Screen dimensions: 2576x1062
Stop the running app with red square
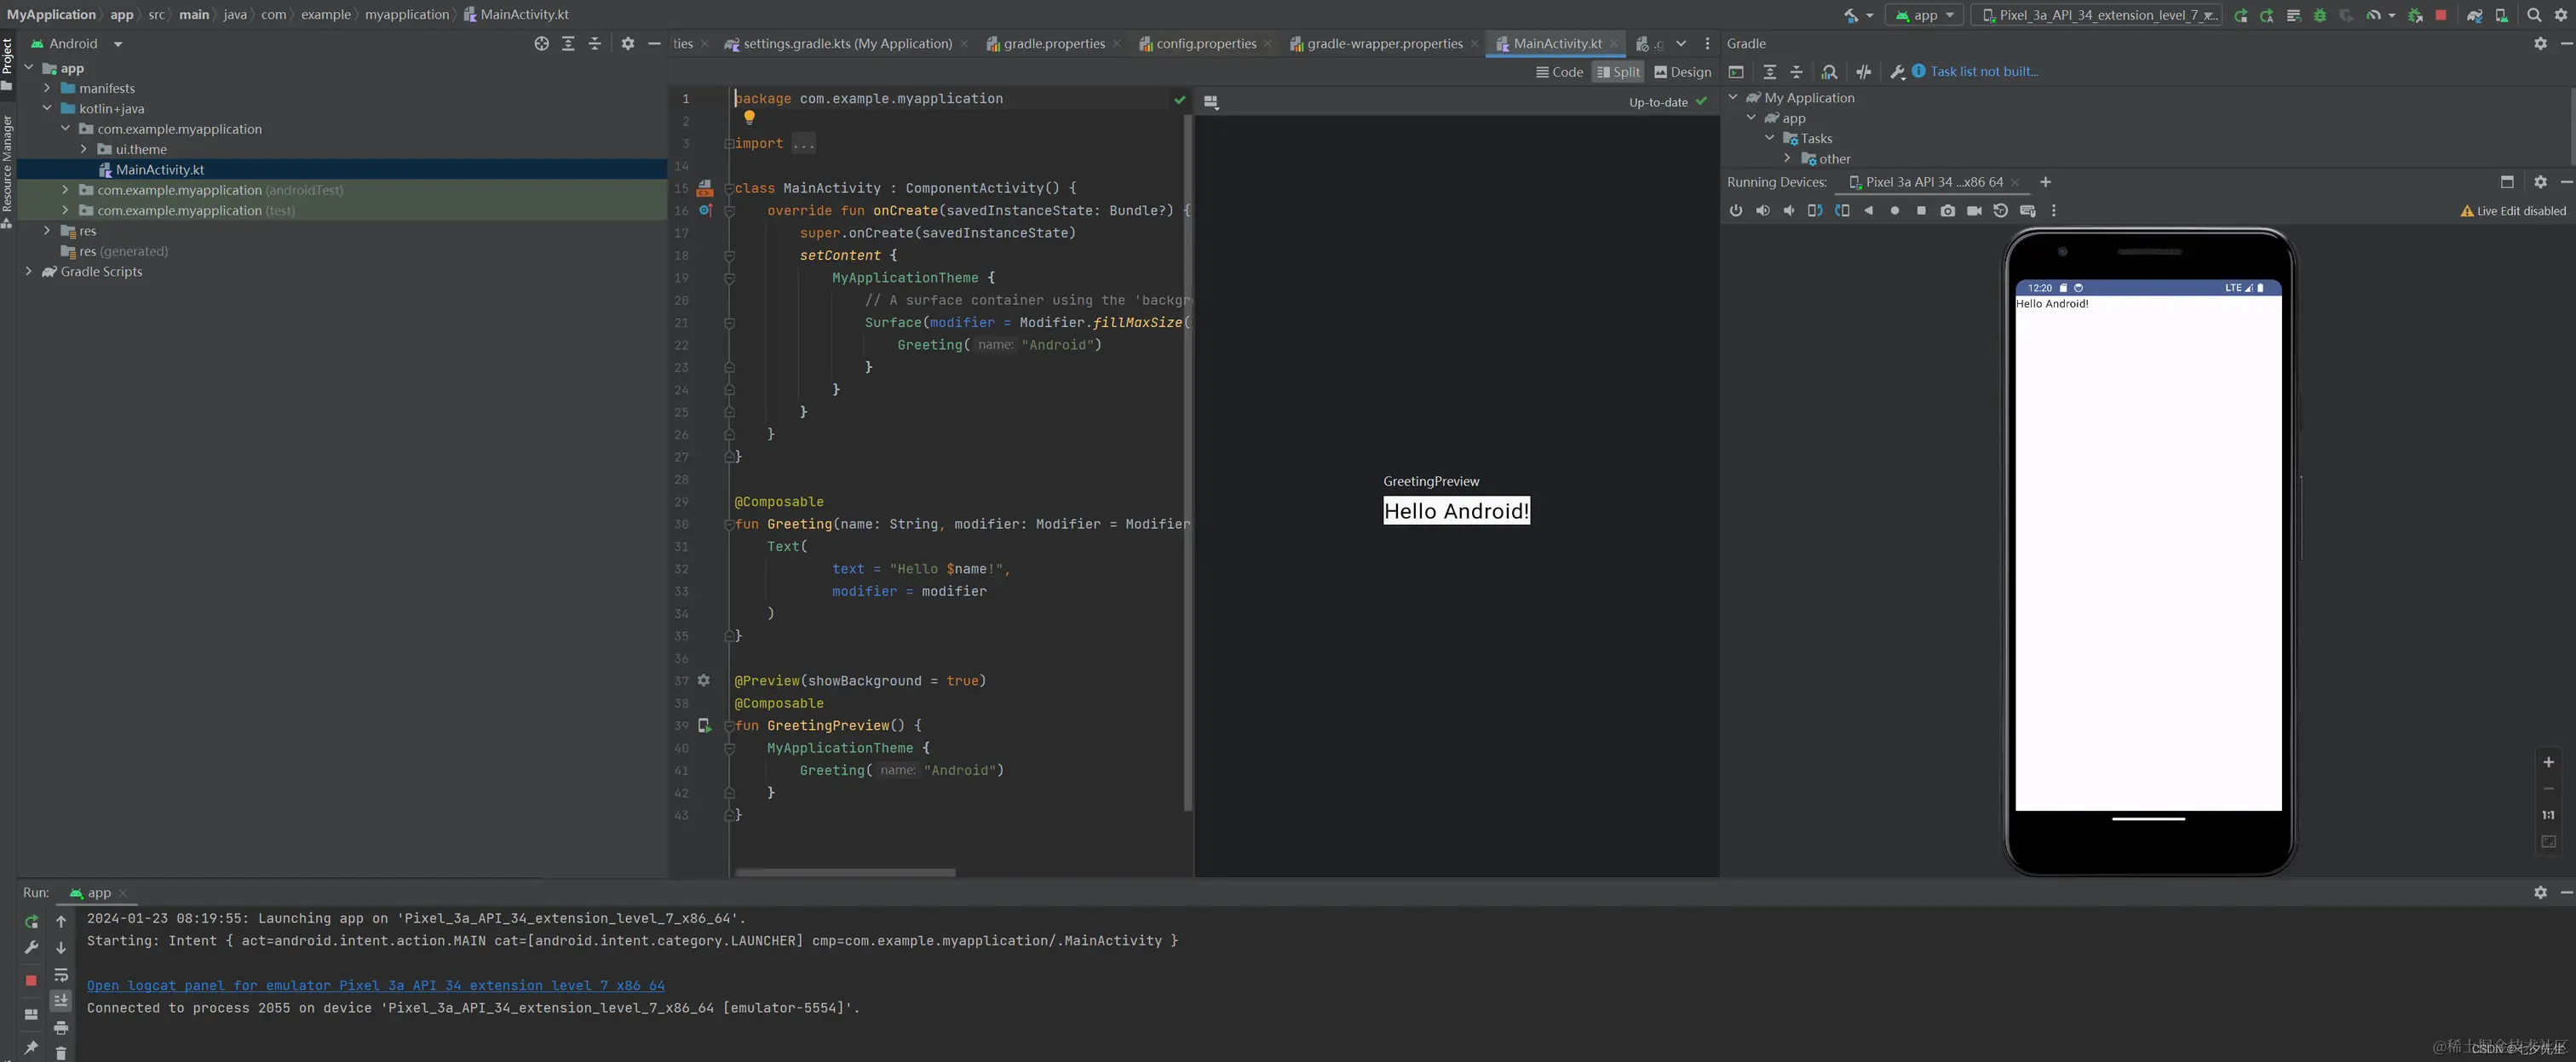point(2440,15)
